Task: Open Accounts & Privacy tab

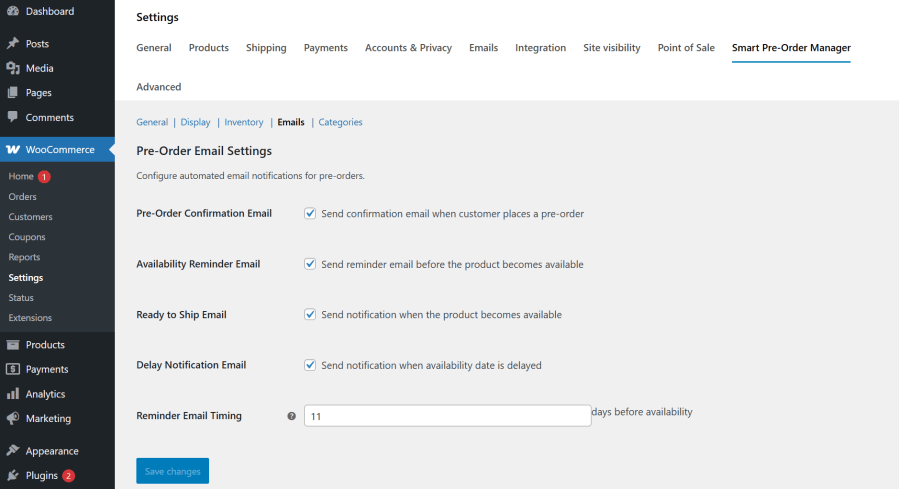Action: click(x=408, y=48)
